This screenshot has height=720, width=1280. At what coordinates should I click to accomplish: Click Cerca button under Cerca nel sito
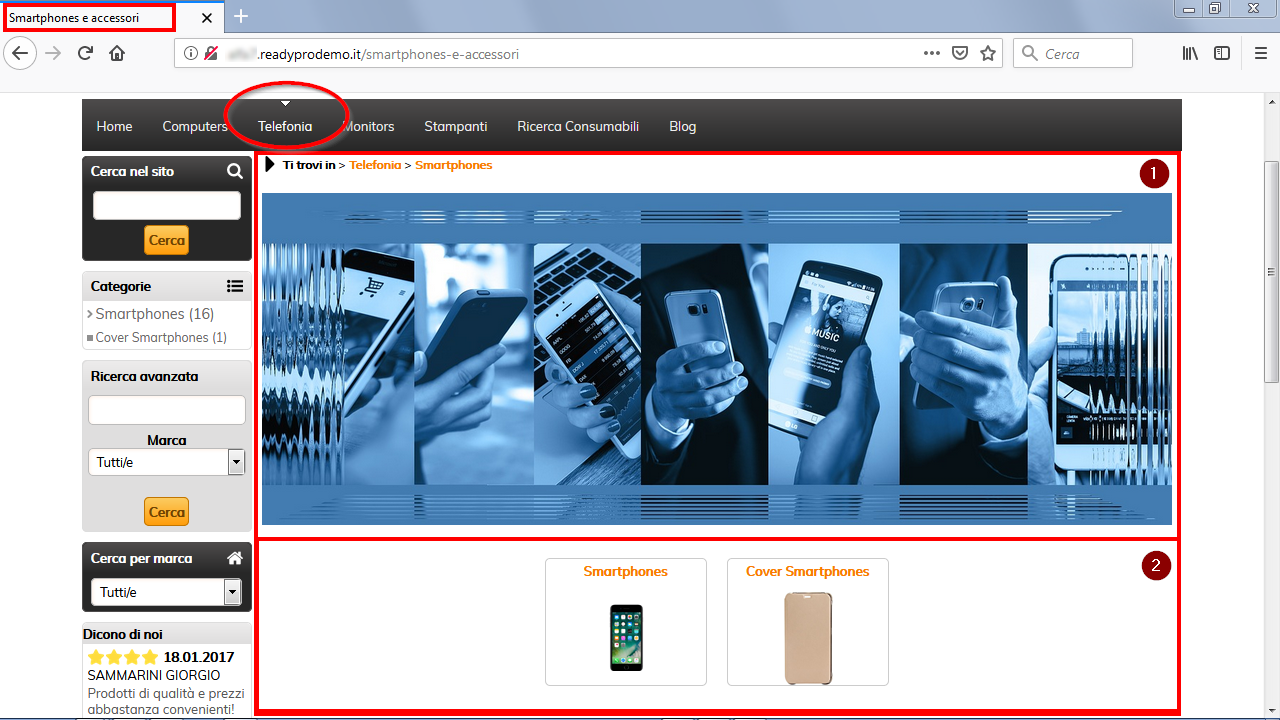click(167, 240)
